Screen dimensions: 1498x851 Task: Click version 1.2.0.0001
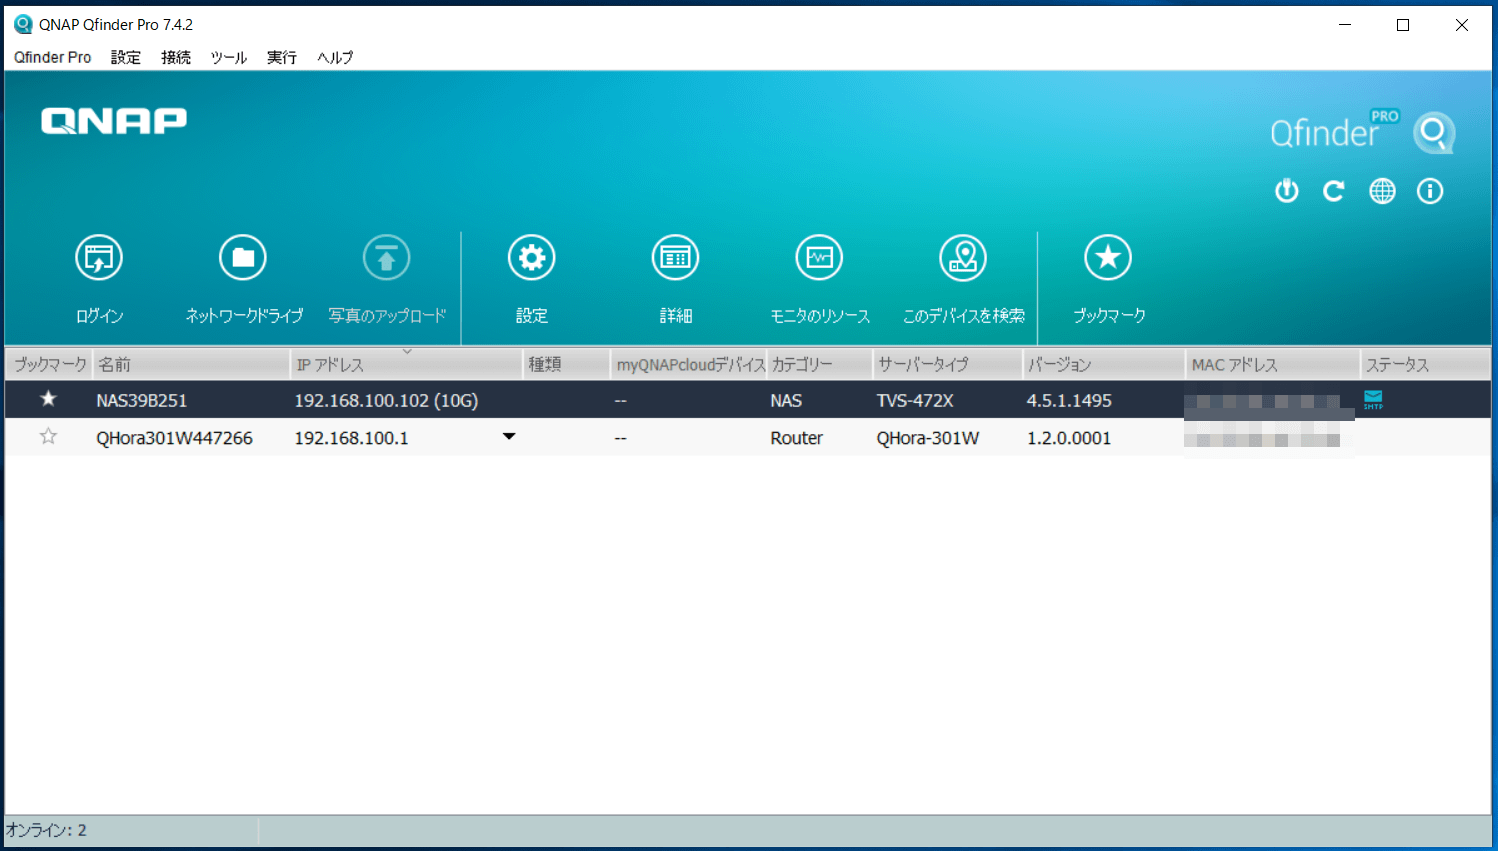1069,438
